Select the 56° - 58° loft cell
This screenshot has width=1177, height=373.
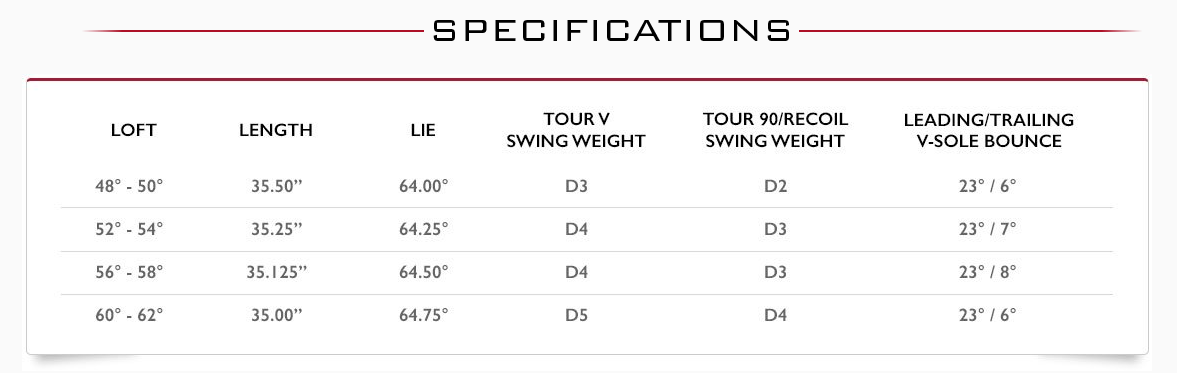coord(129,273)
